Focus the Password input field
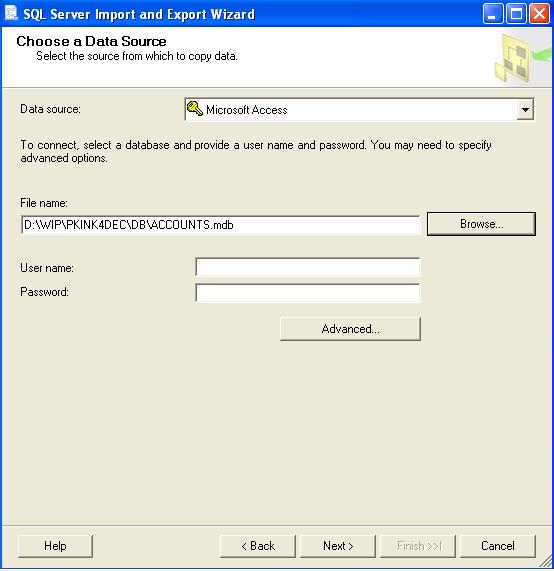This screenshot has width=554, height=571. [x=307, y=293]
